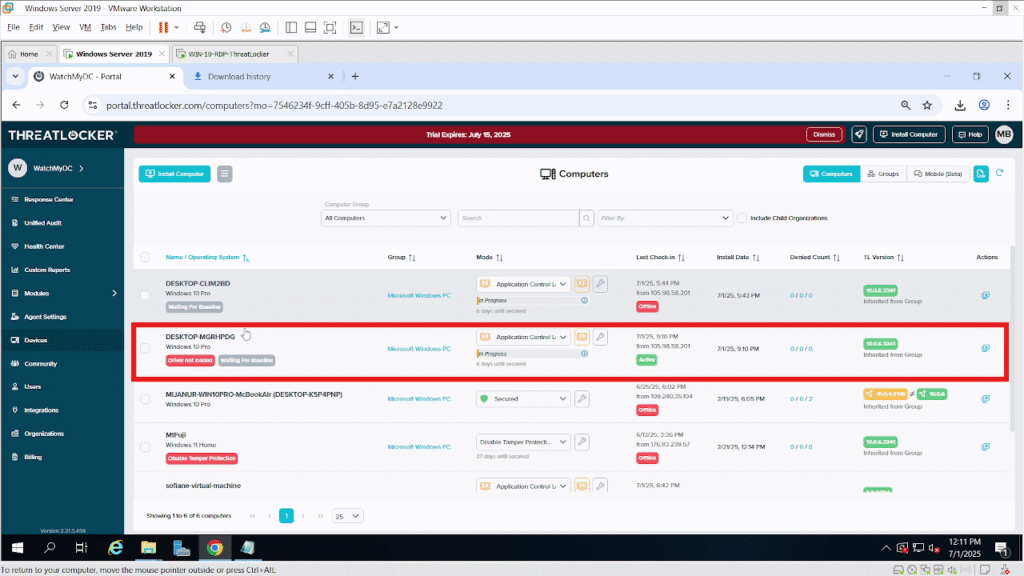Screen dimensions: 1024x576
Task: Switch to Groups tab
Action: (x=883, y=174)
